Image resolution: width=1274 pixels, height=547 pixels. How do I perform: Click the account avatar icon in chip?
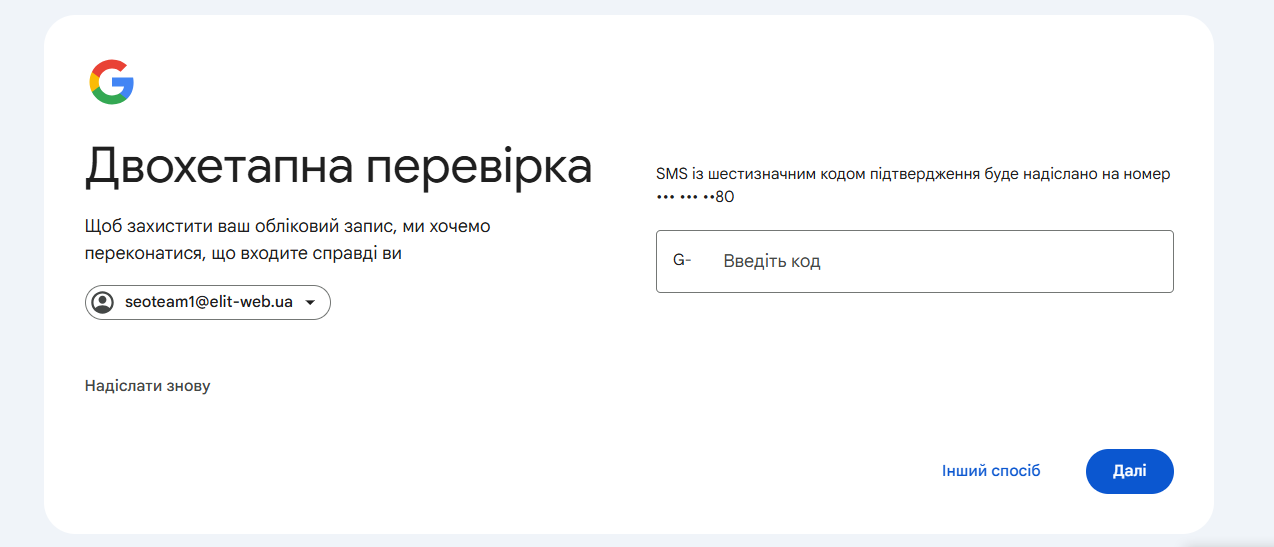(102, 302)
